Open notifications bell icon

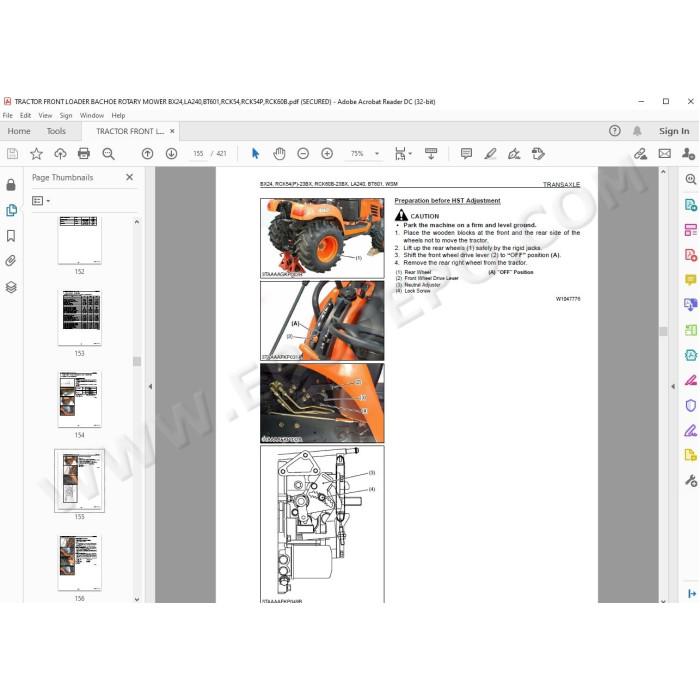point(638,131)
